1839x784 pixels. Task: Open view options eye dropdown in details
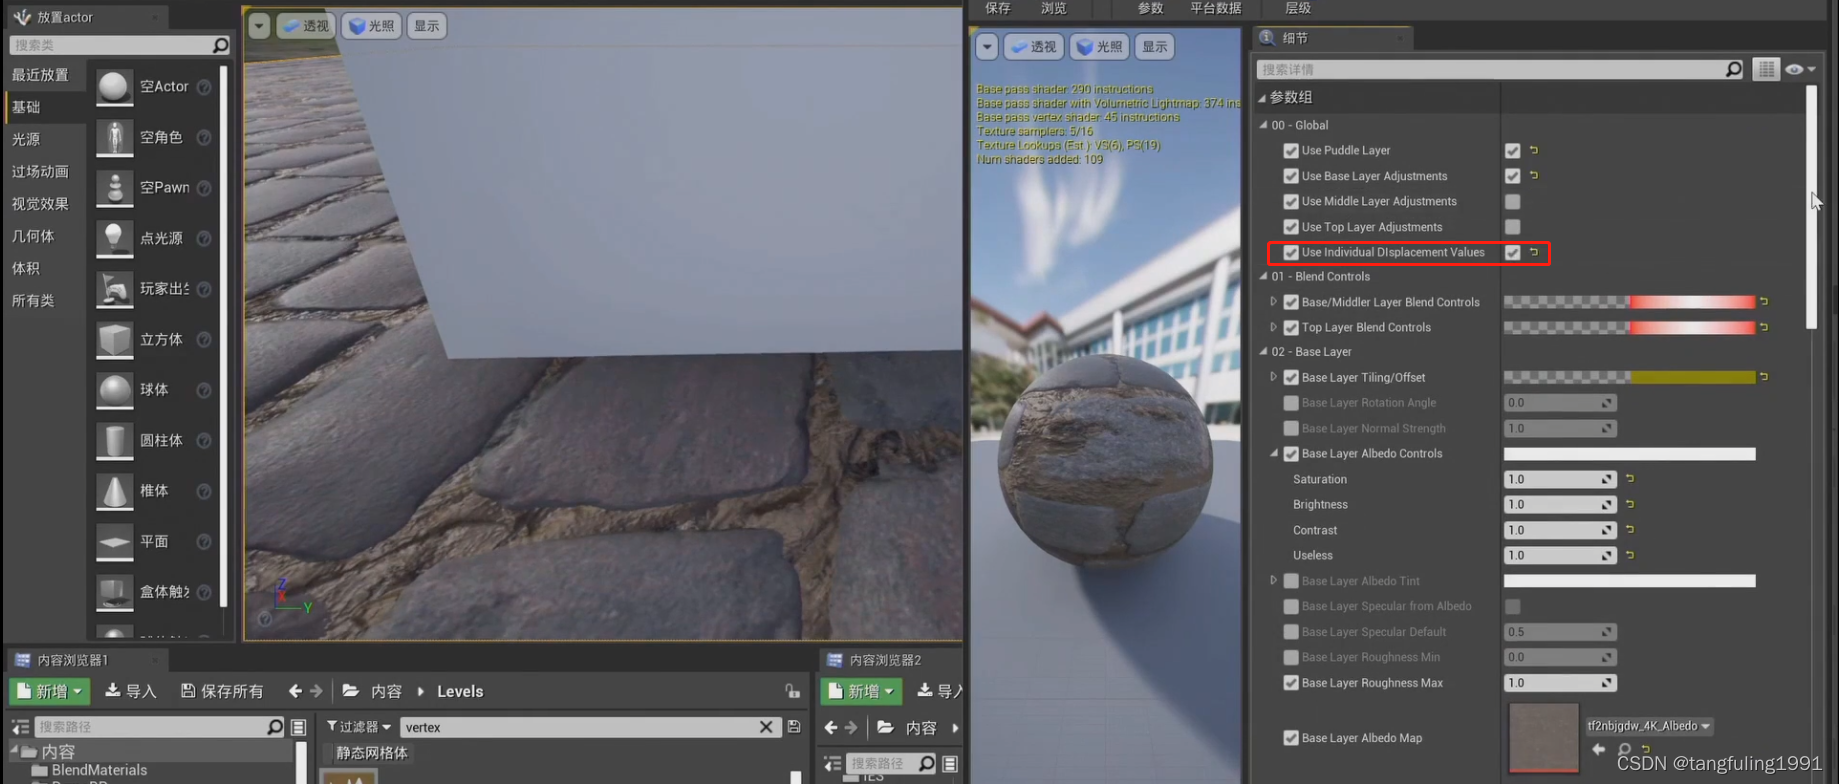[1800, 69]
